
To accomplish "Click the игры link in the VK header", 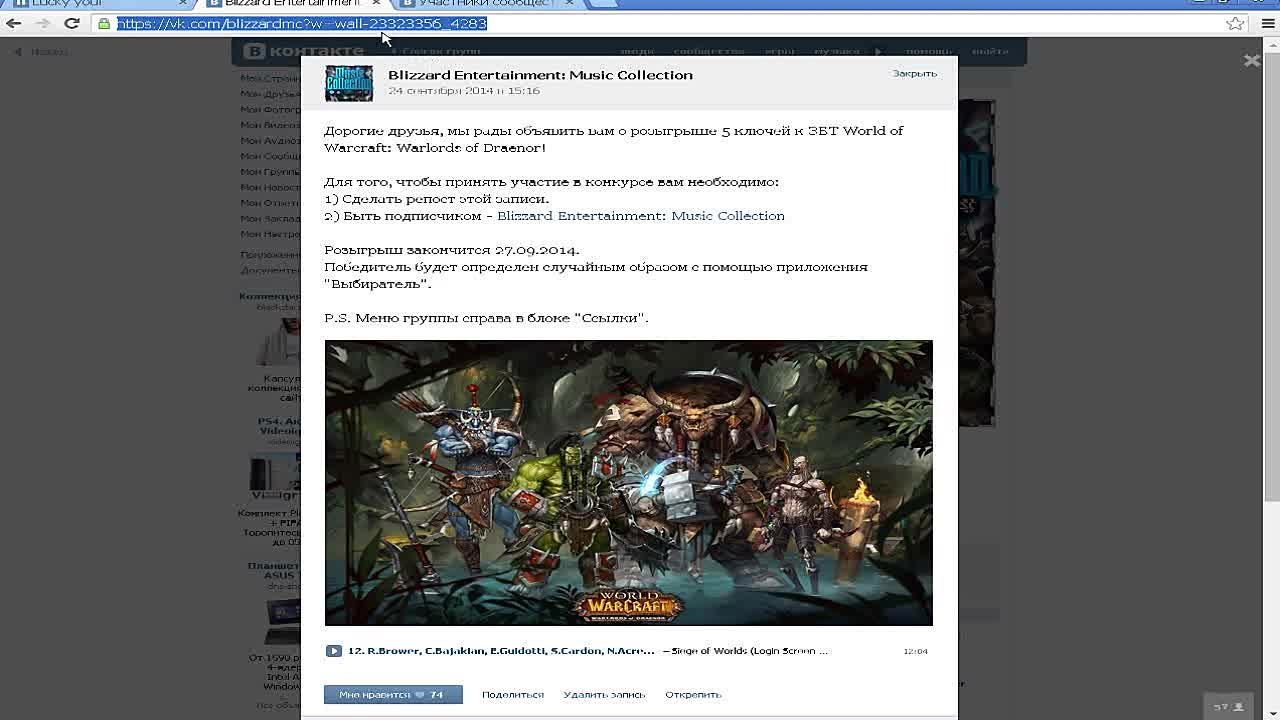I will [x=780, y=51].
